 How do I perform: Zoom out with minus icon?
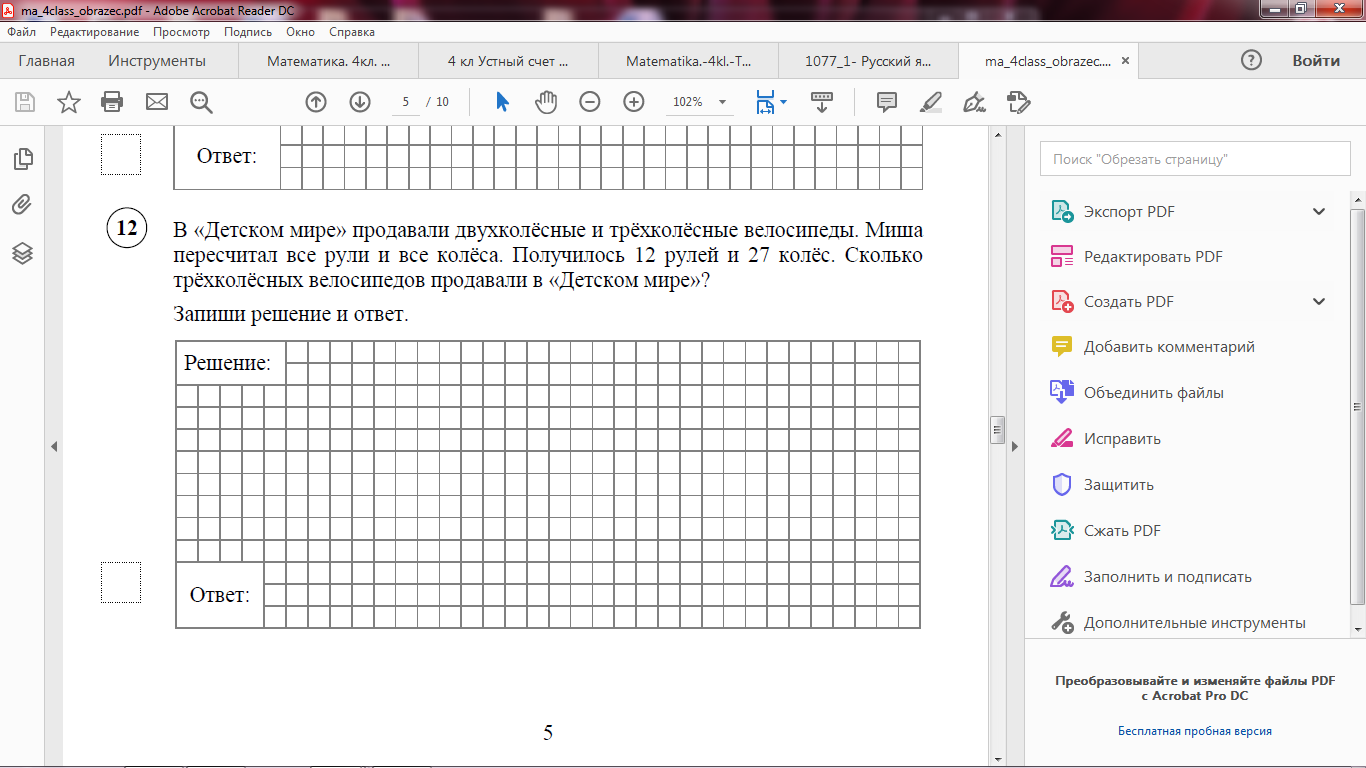click(590, 101)
